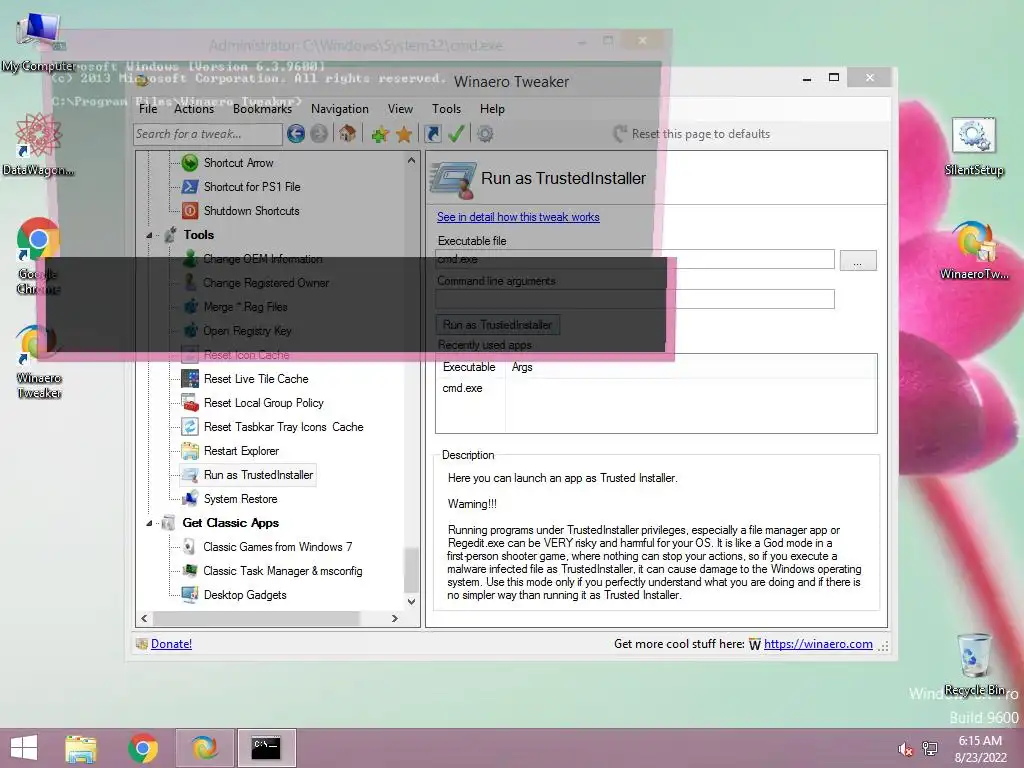This screenshot has height=768, width=1024.
Task: Click the Search for a tweak field
Action: click(x=208, y=134)
